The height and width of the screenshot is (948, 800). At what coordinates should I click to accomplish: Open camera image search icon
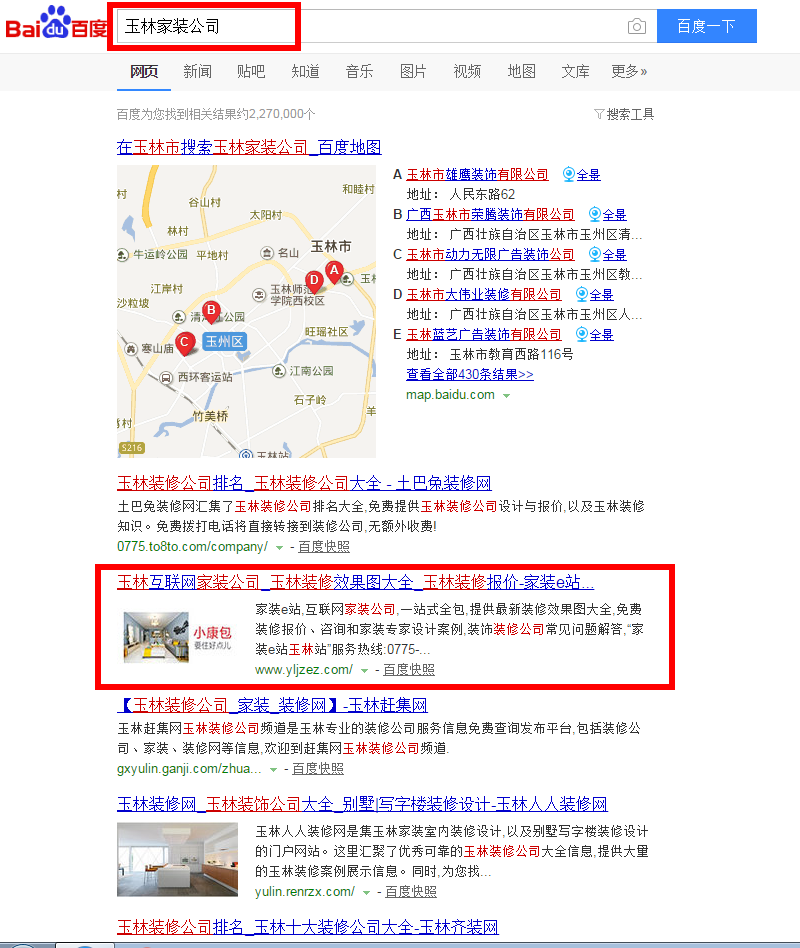(x=636, y=26)
